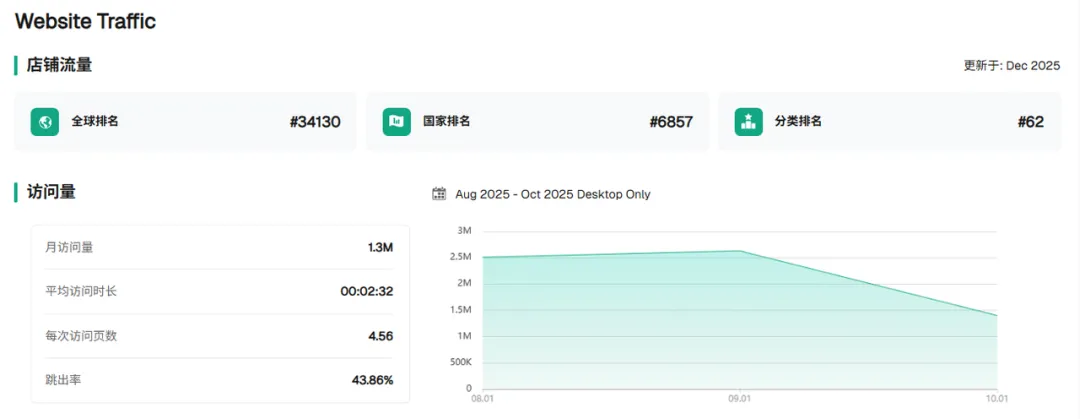Click the globe icon beside 全球排名
This screenshot has width=1080, height=419.
click(45, 122)
